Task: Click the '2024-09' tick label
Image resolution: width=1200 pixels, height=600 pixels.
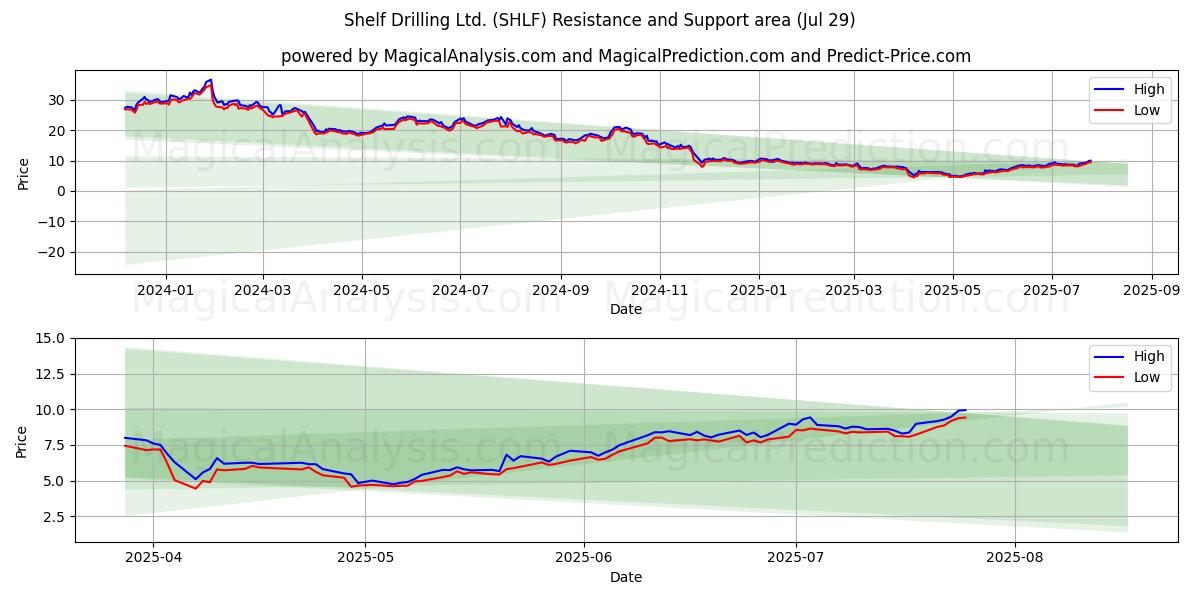Action: [x=560, y=290]
